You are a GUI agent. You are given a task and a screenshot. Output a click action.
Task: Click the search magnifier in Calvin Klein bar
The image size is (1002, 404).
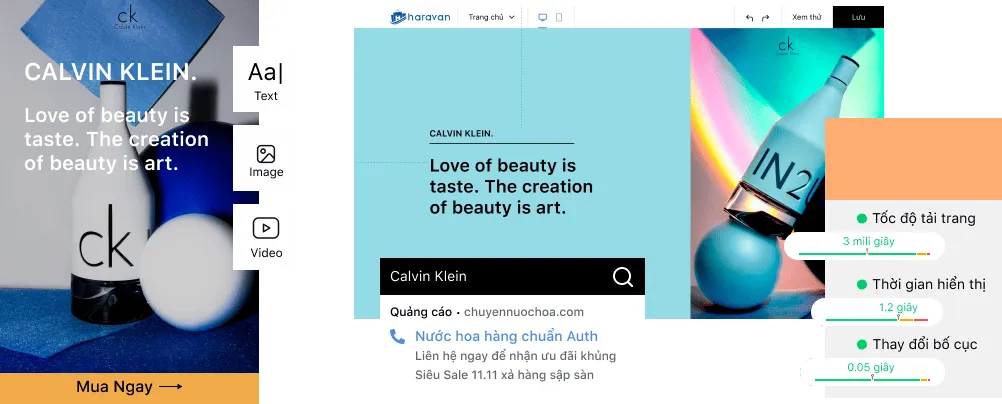click(623, 277)
